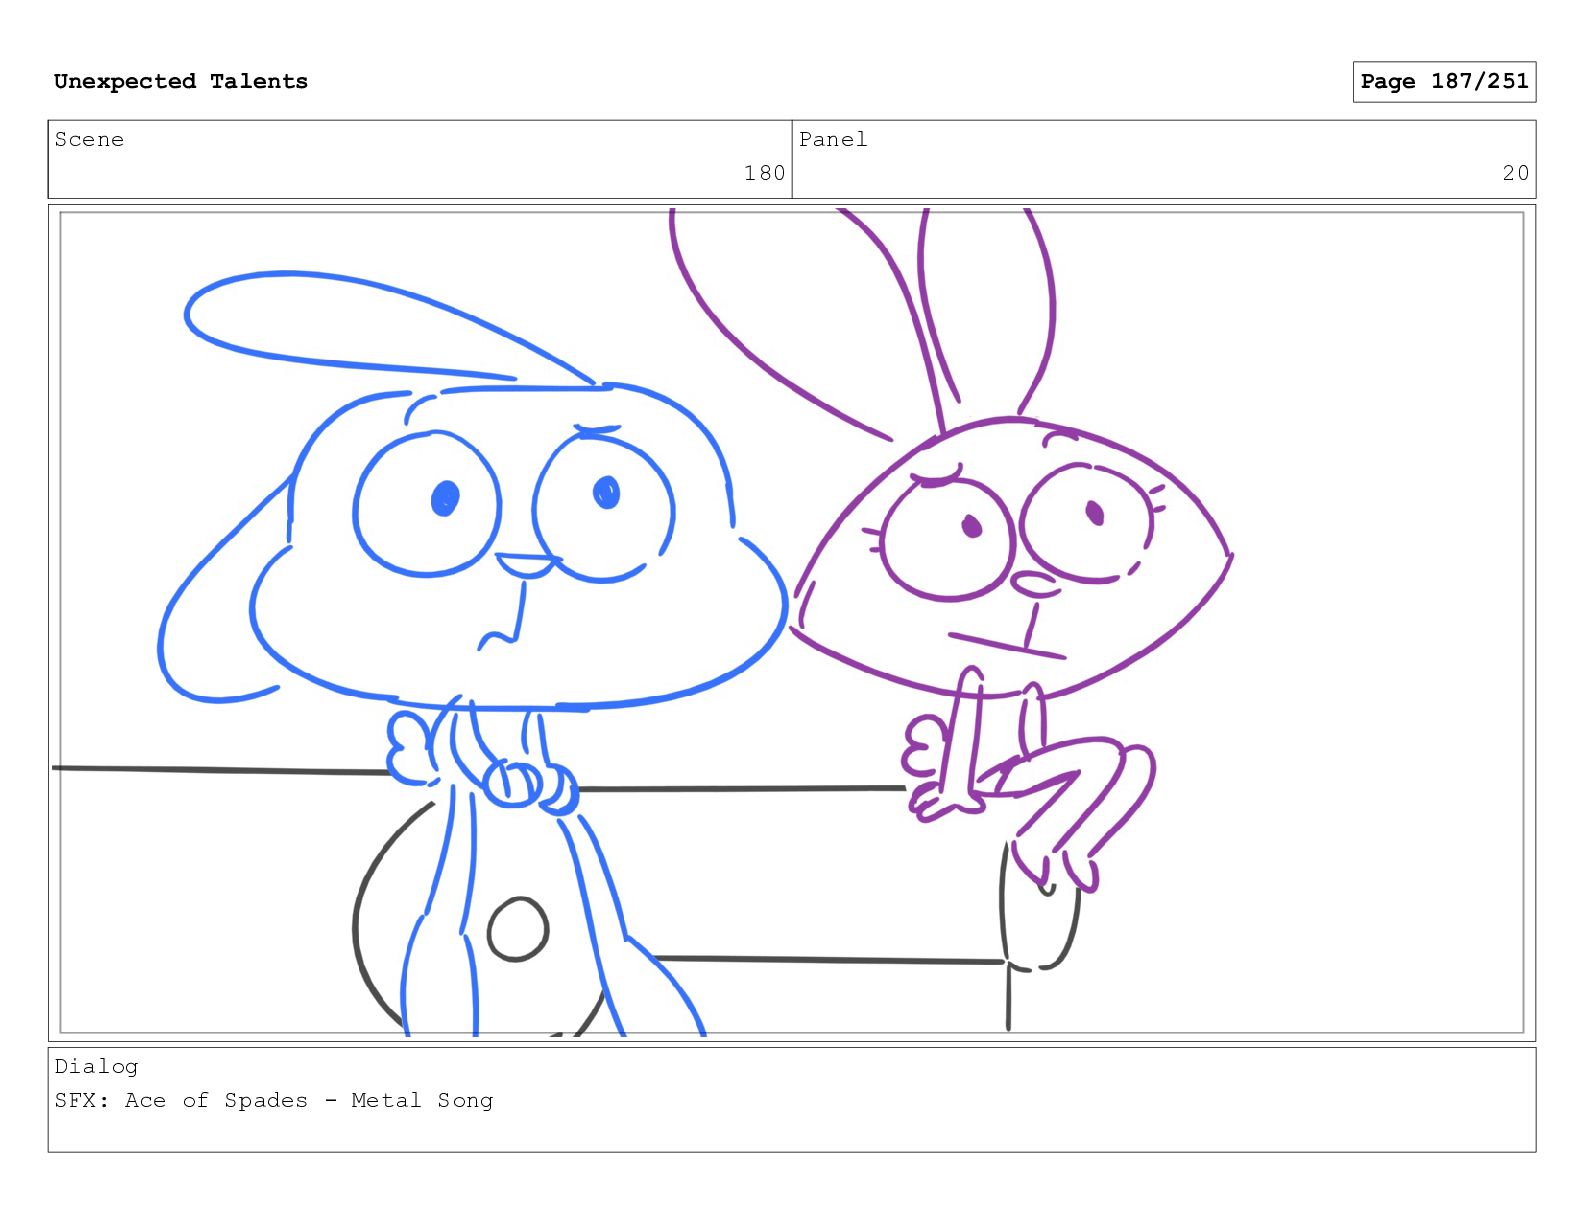Screen dimensions: 1584x1224
Task: Click 'SFX: Ace of Spades - Metal Song' text
Action: [x=274, y=1100]
